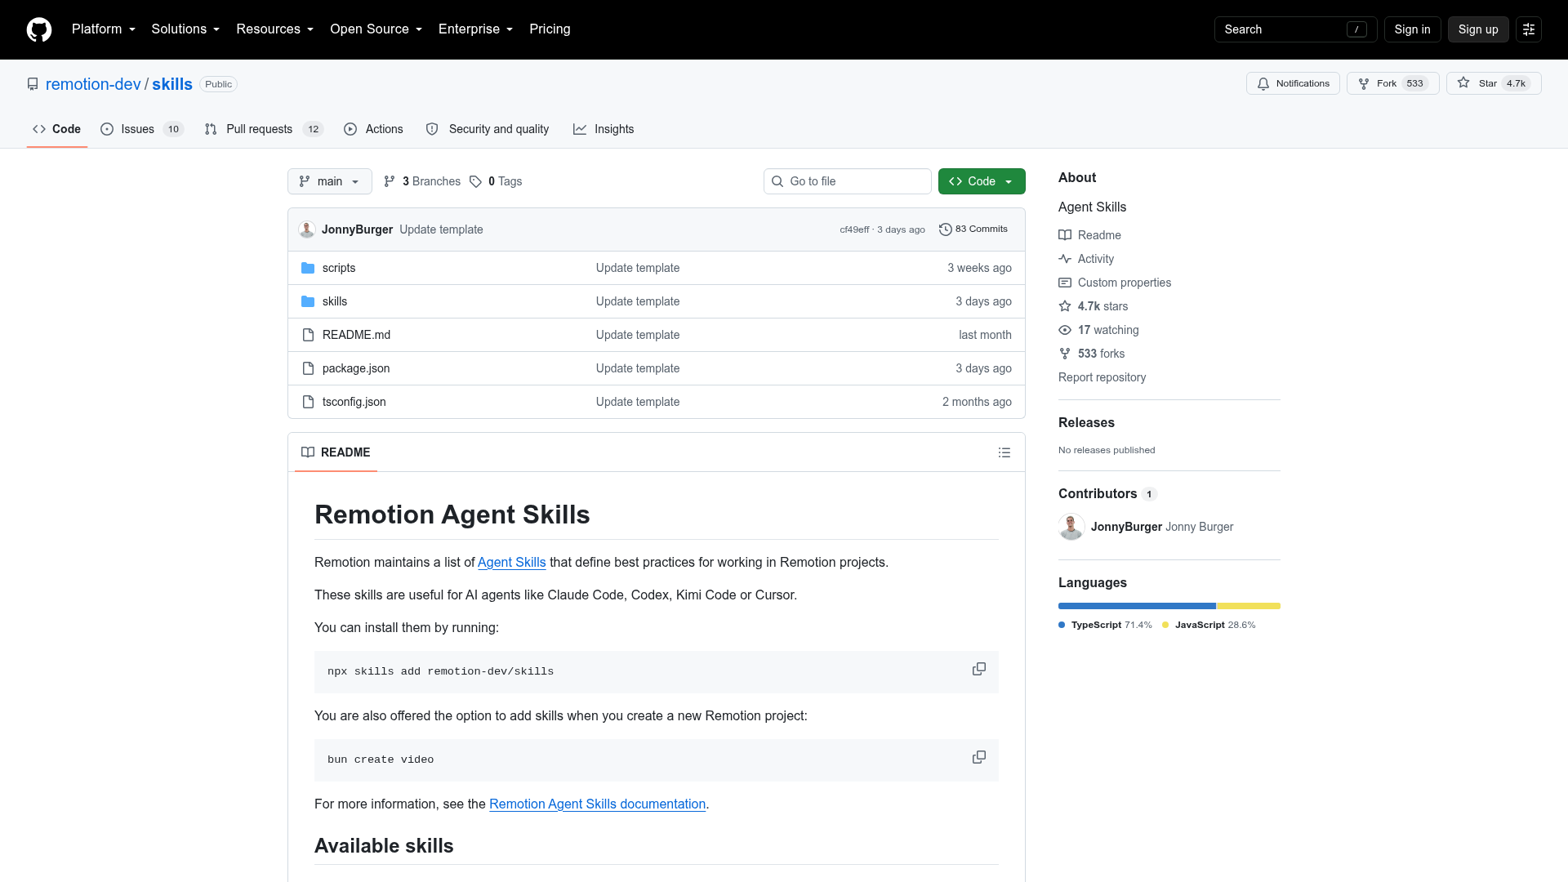Viewport: 1568px width, 882px height.
Task: Open the README outline list icon
Action: (x=1004, y=453)
